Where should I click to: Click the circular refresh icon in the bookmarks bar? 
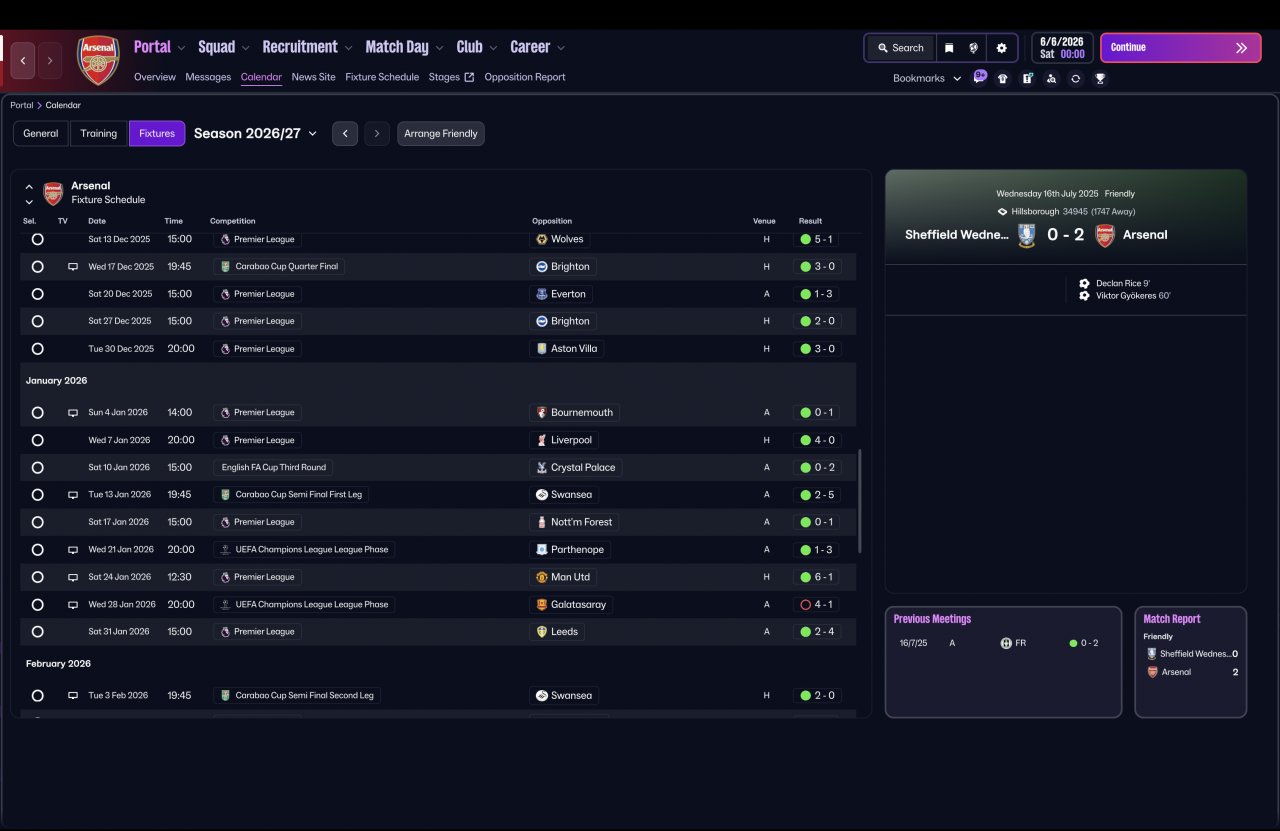click(x=1075, y=78)
